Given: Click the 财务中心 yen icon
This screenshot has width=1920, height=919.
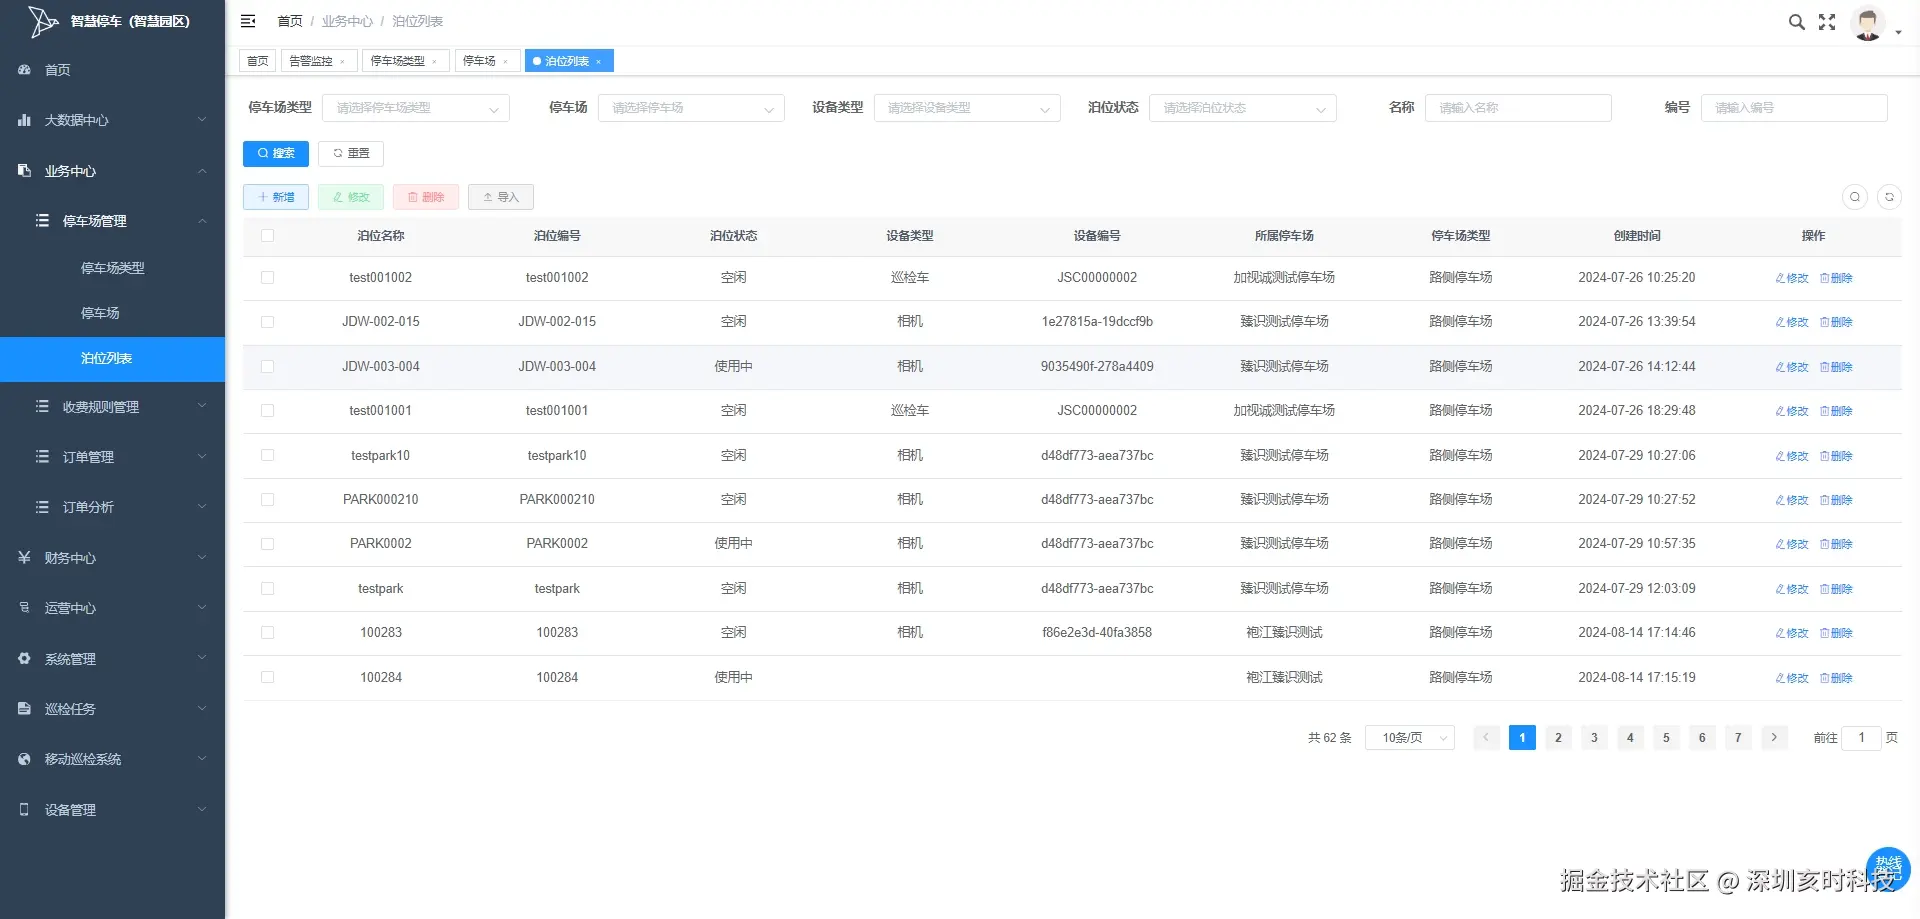Looking at the screenshot, I should 24,558.
